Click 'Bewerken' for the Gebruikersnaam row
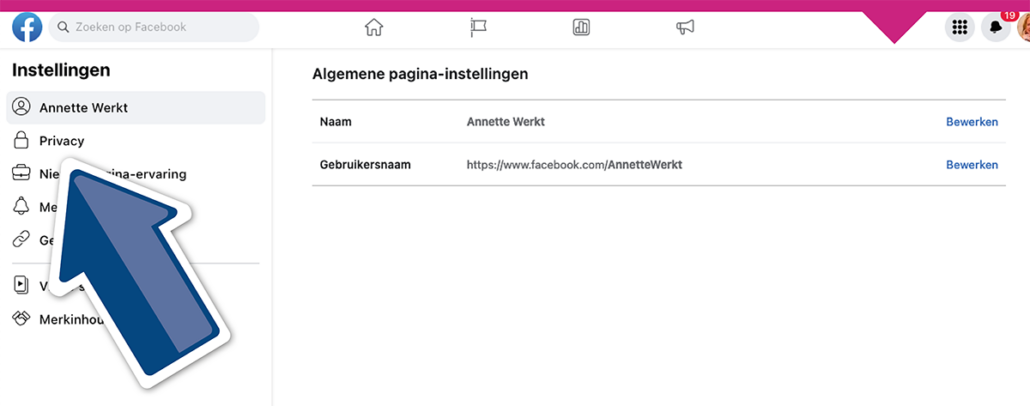Screen dimensions: 1030x406 [971, 165]
